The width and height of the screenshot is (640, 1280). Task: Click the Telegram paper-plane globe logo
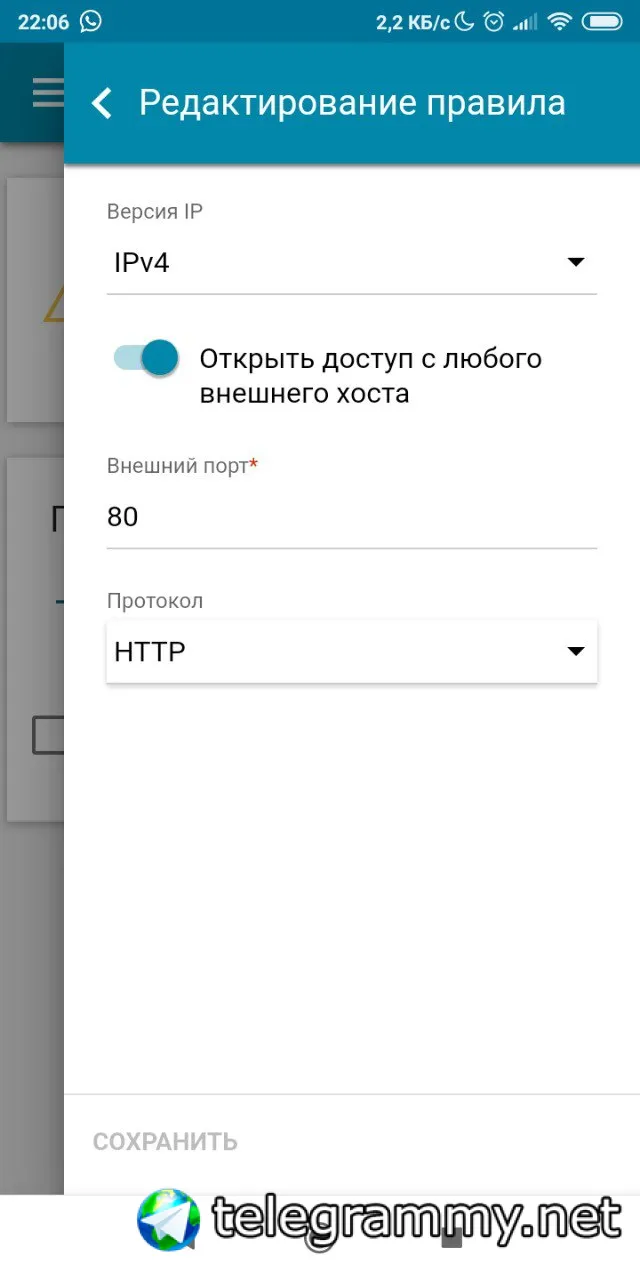(169, 1220)
